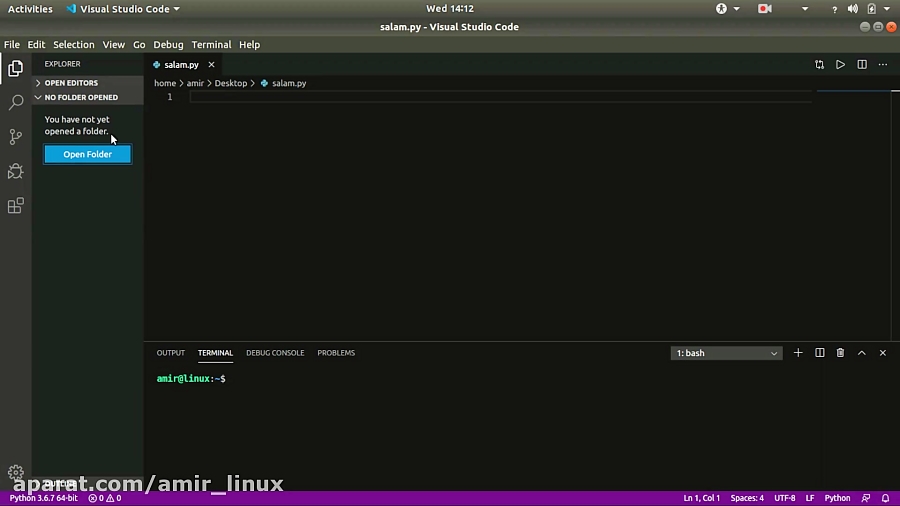The width and height of the screenshot is (900, 506).
Task: Split the terminal panel
Action: (x=820, y=353)
